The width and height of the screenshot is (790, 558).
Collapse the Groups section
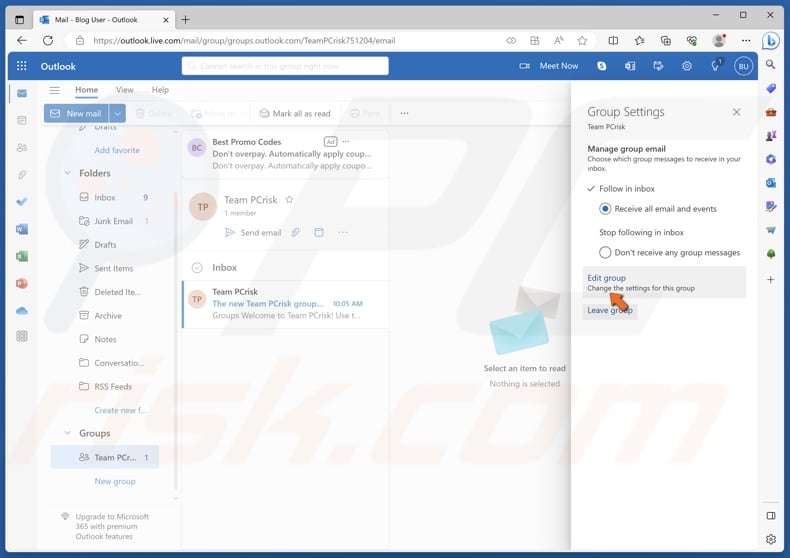coord(67,434)
